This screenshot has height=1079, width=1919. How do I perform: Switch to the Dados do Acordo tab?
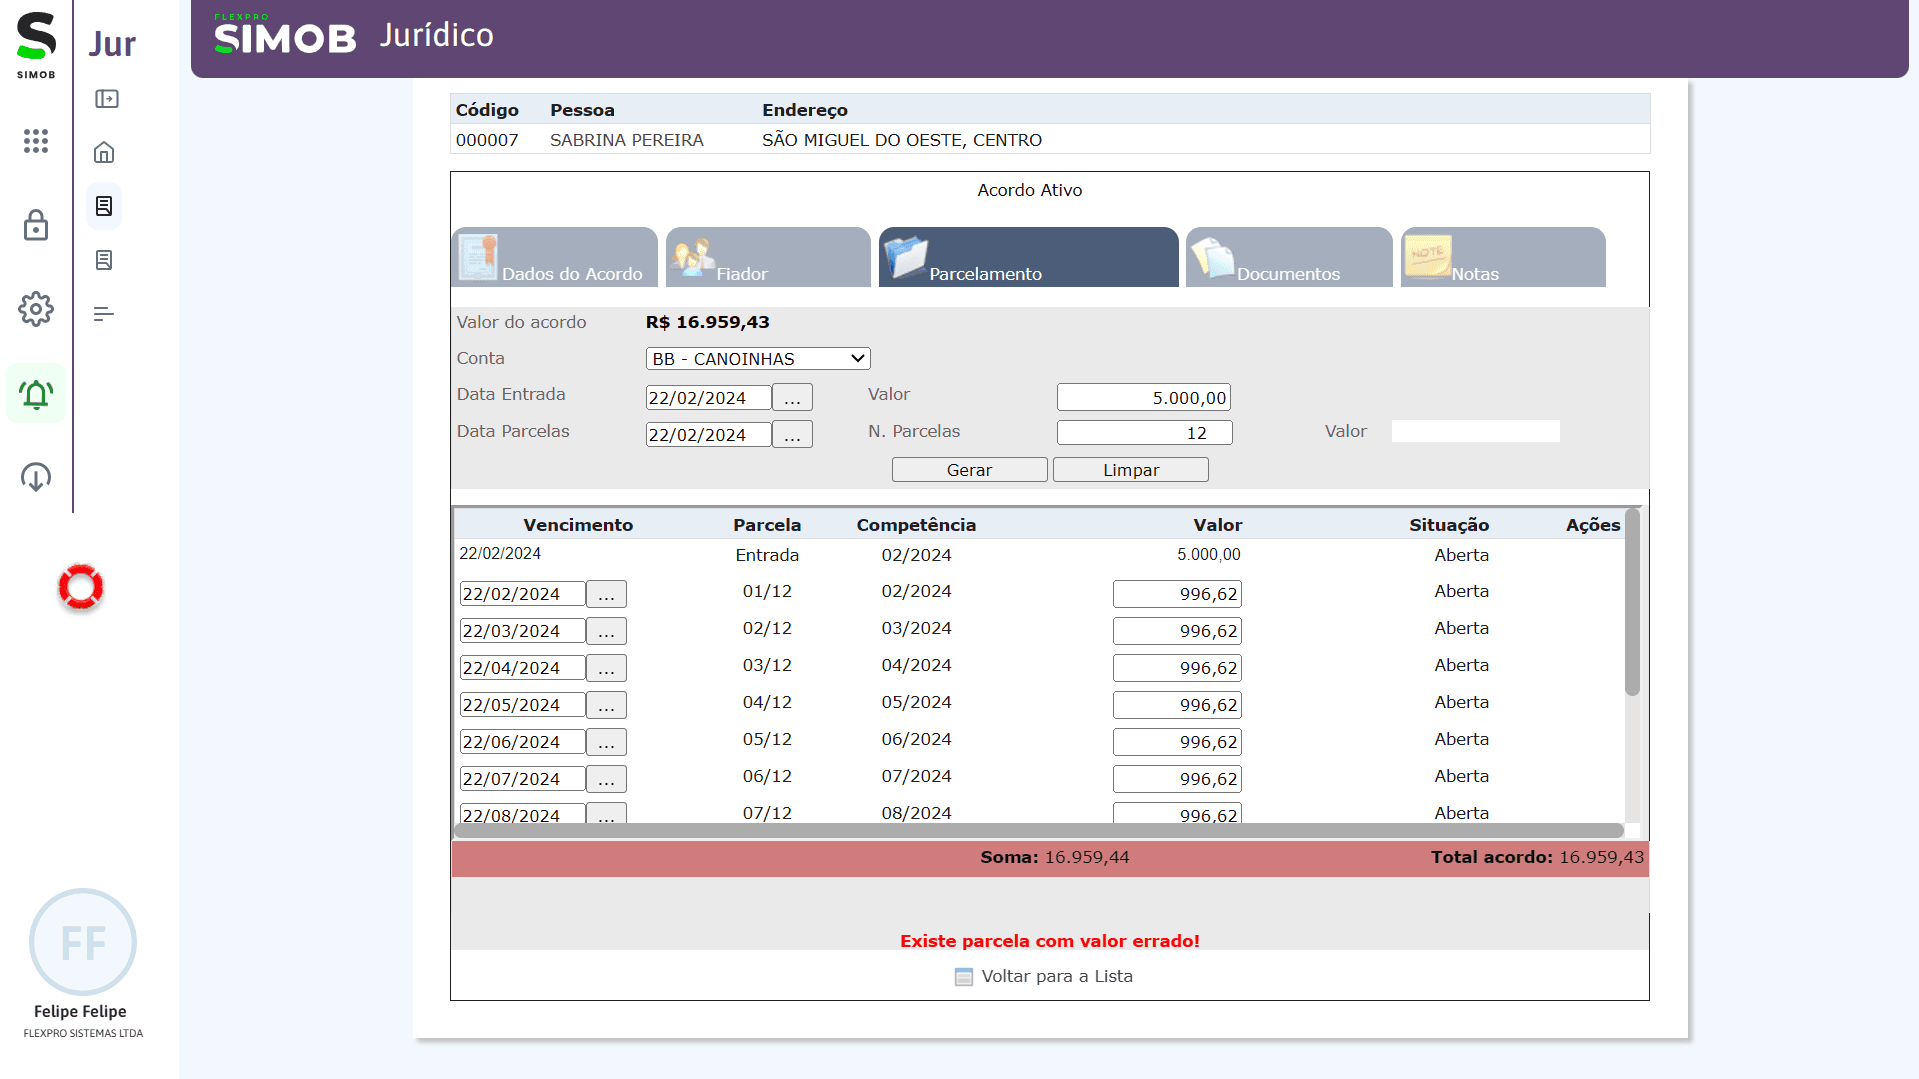point(555,258)
